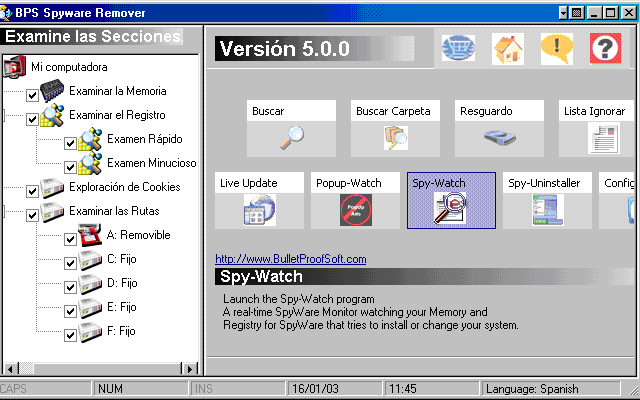The image size is (640, 400).
Task: Toggle the Examinar el Registro checkbox
Action: 32,119
